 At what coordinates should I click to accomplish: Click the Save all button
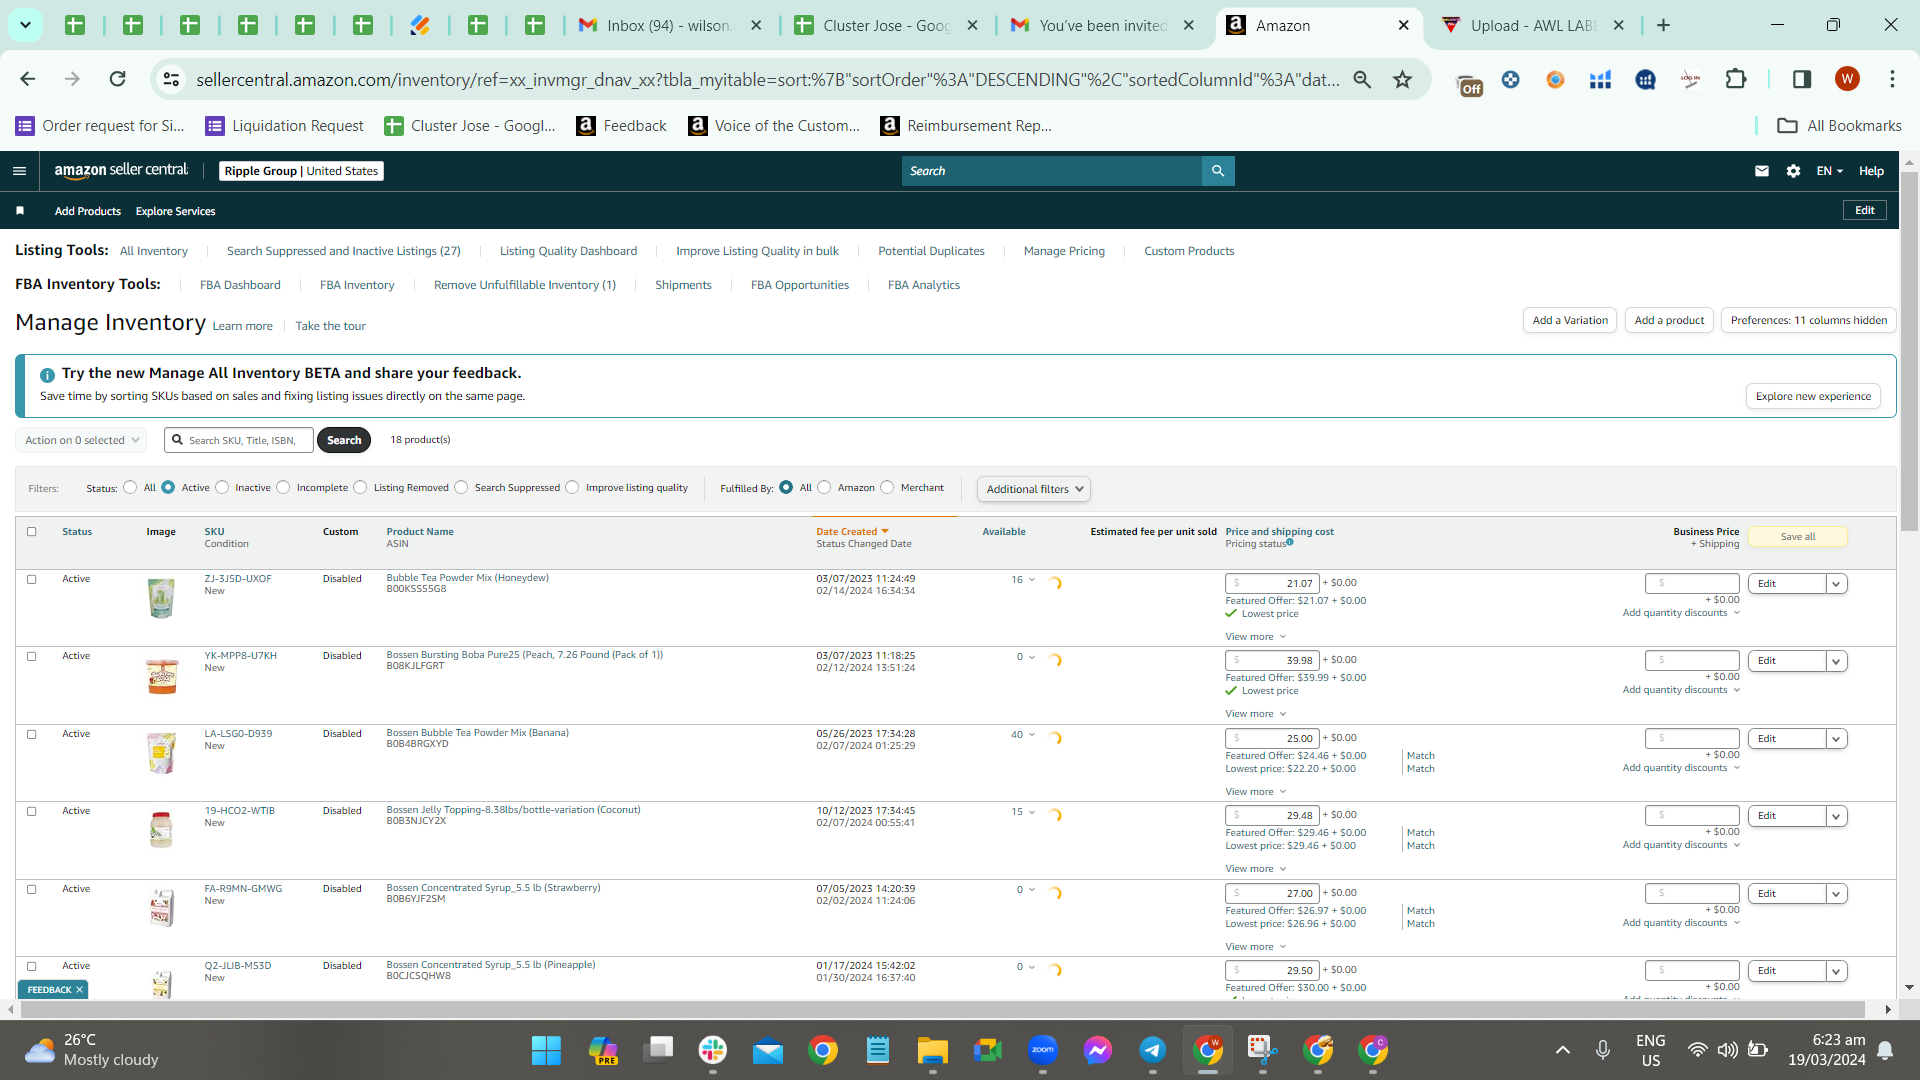click(x=1797, y=537)
